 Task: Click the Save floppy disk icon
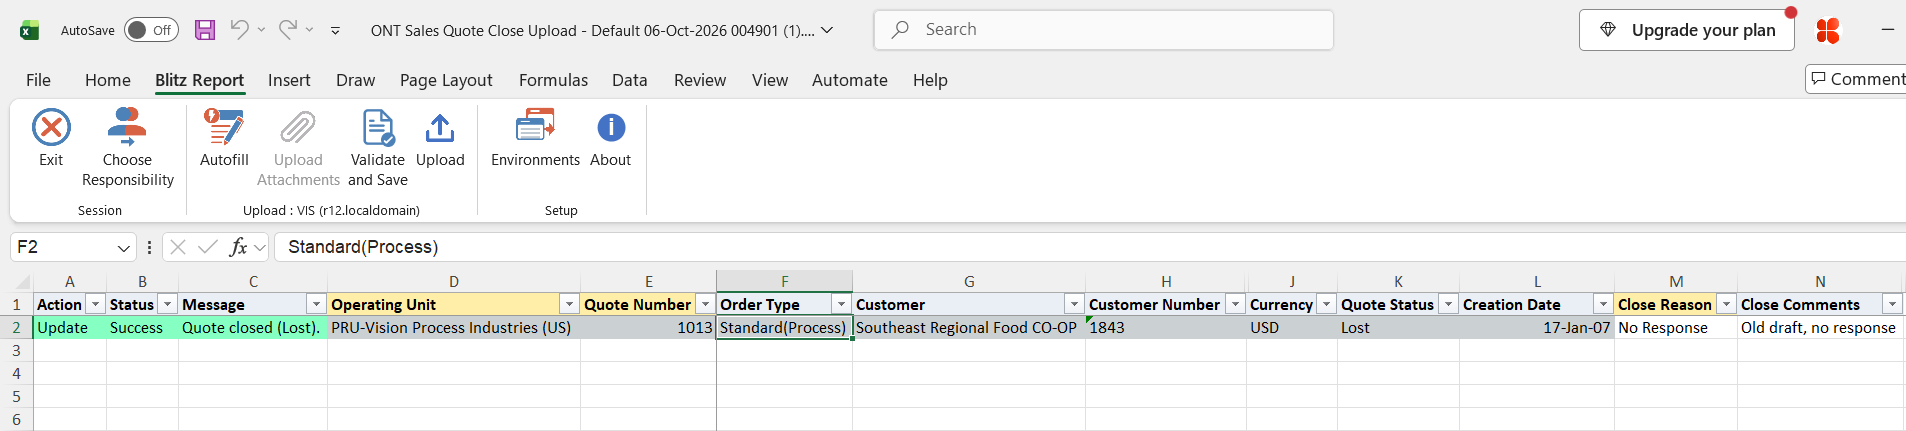coord(205,30)
